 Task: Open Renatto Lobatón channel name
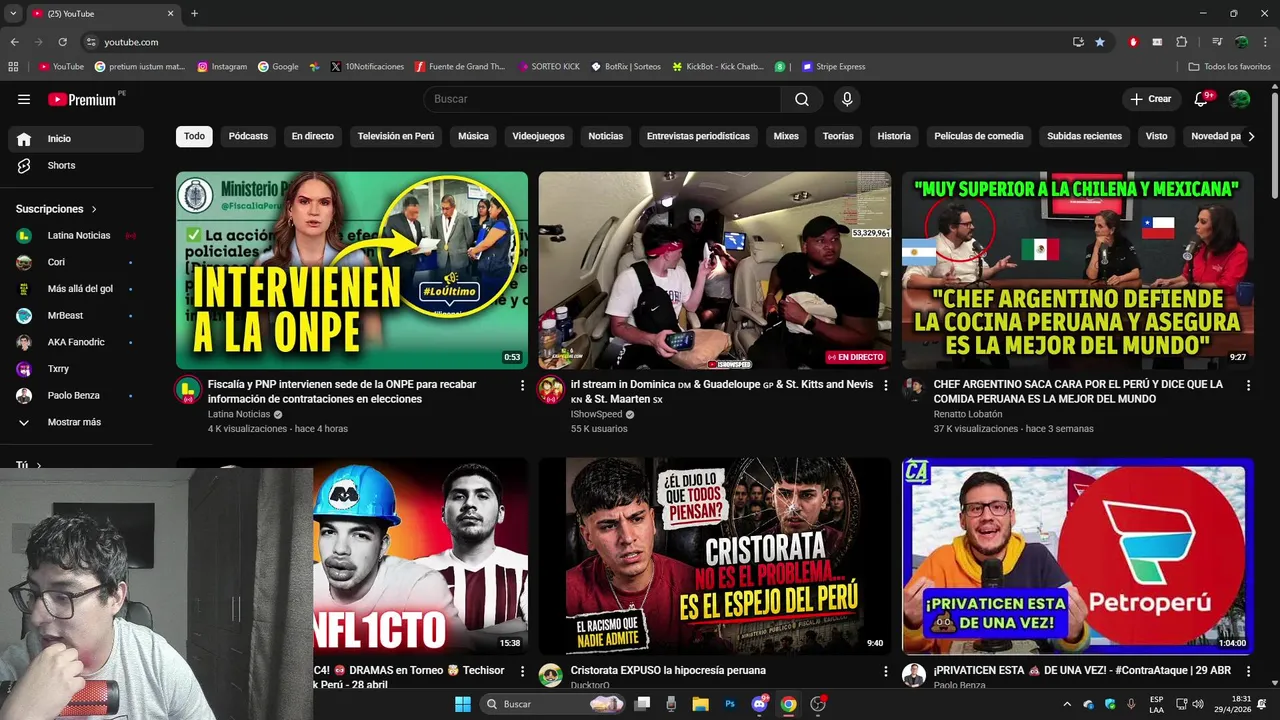coord(967,414)
